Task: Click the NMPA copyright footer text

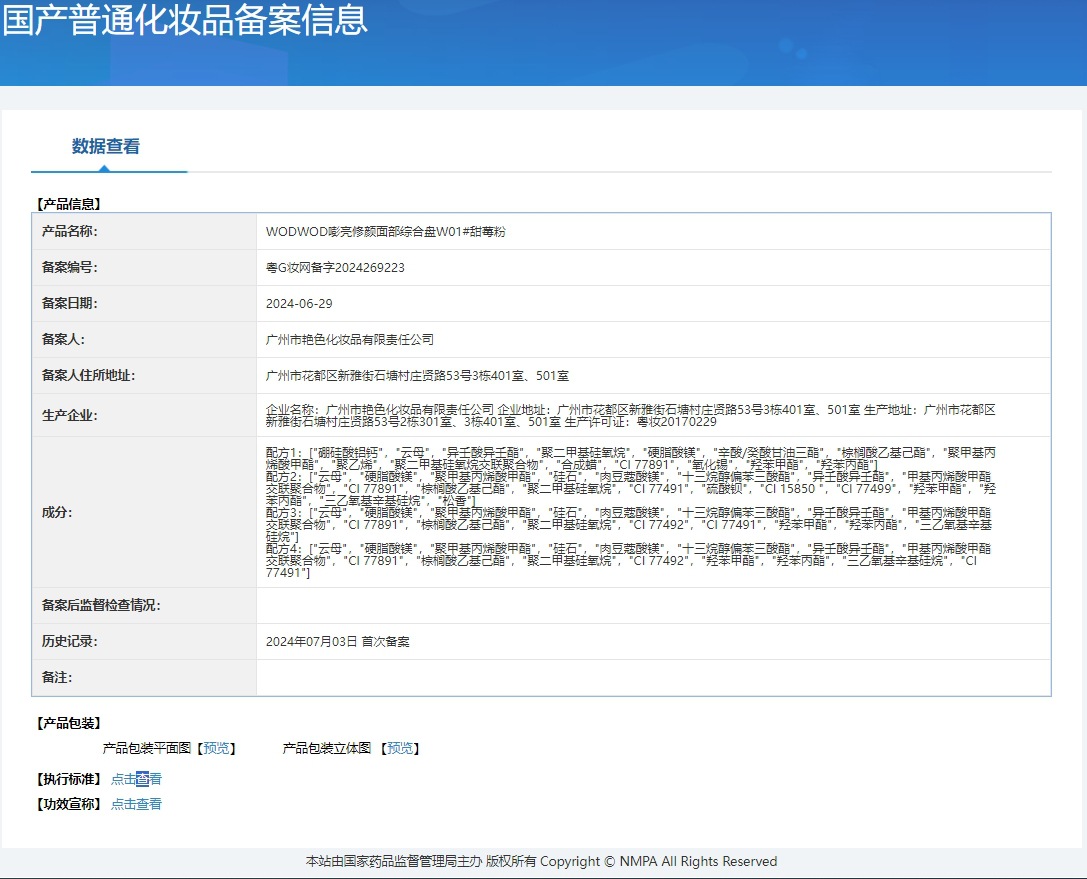Action: click(x=541, y=862)
